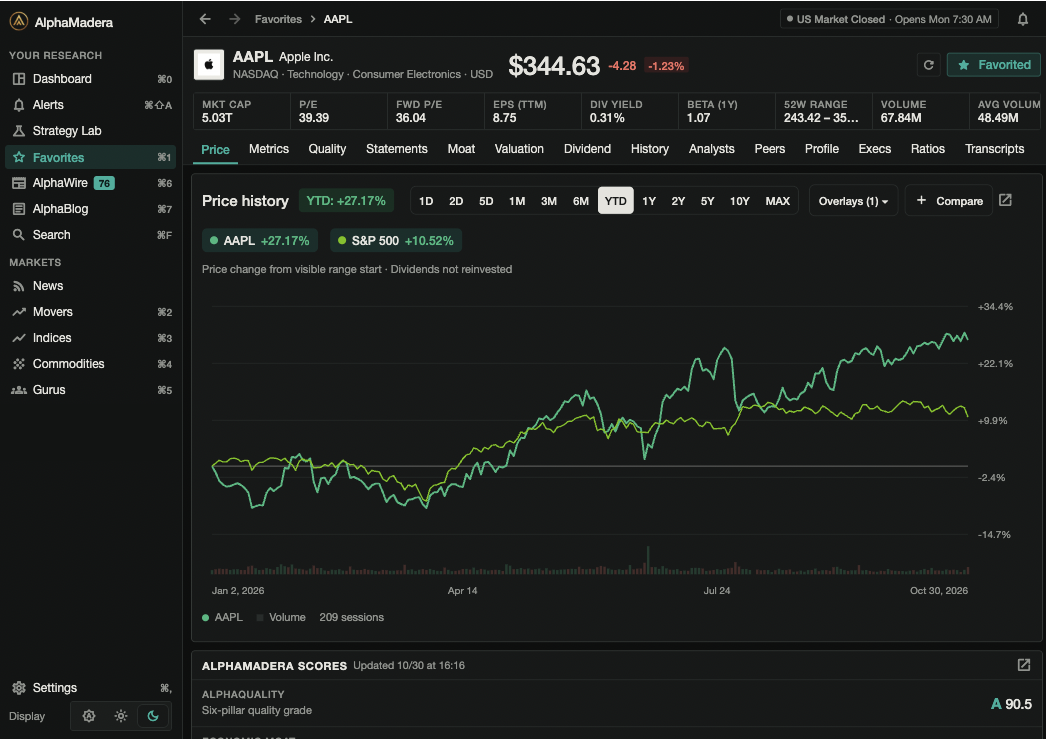Open Search in the sidebar
1046x739 pixels.
coord(91,235)
